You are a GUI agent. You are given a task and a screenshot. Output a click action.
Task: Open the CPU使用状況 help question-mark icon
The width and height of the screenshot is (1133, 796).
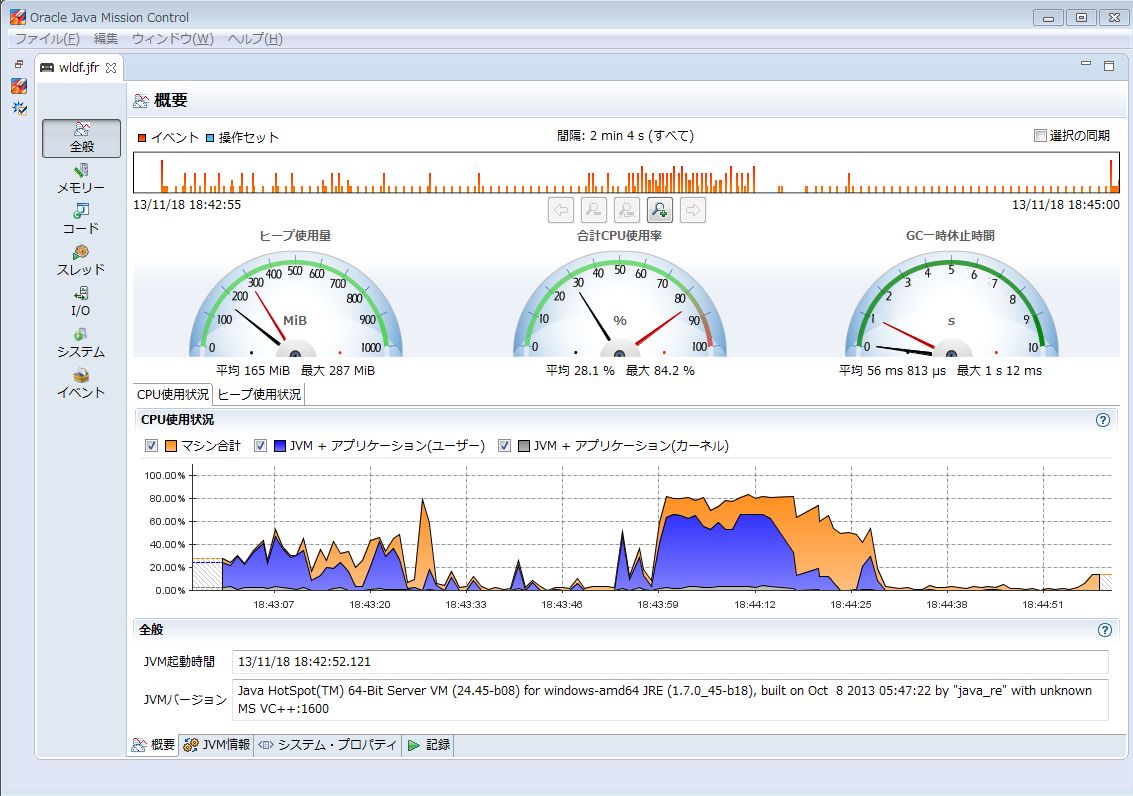coord(1104,419)
